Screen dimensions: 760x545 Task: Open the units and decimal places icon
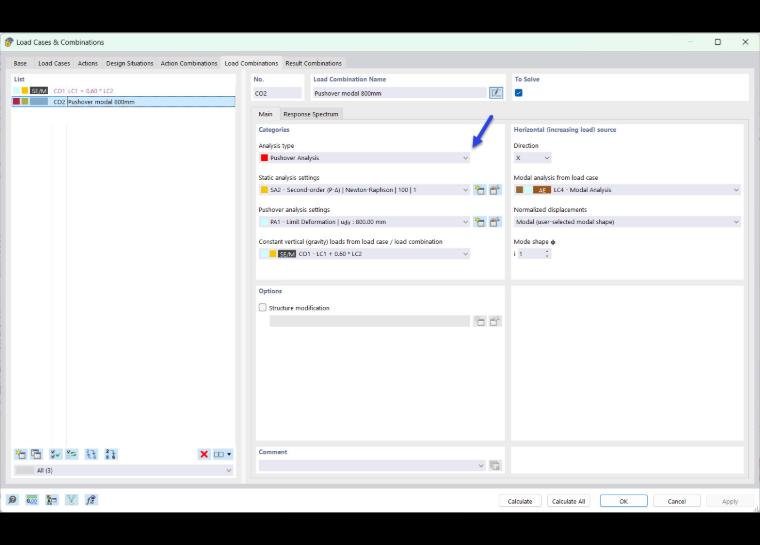point(32,499)
